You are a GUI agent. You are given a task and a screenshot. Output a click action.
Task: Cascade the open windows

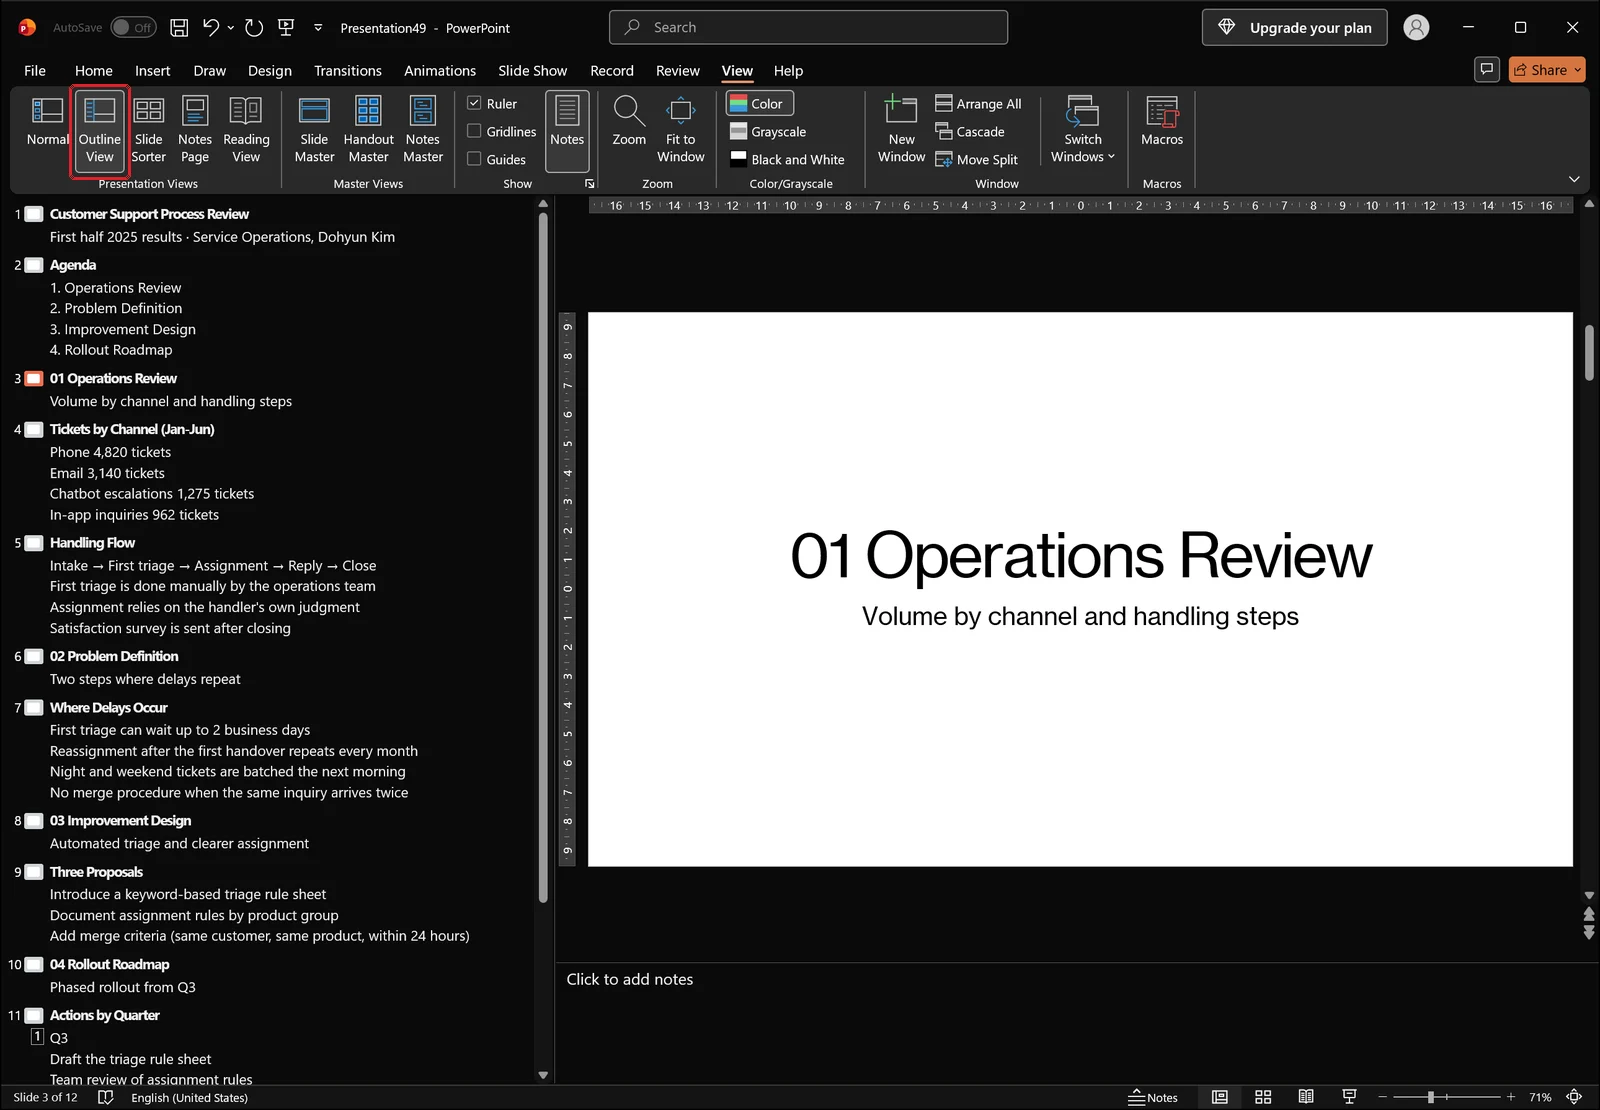pos(970,131)
